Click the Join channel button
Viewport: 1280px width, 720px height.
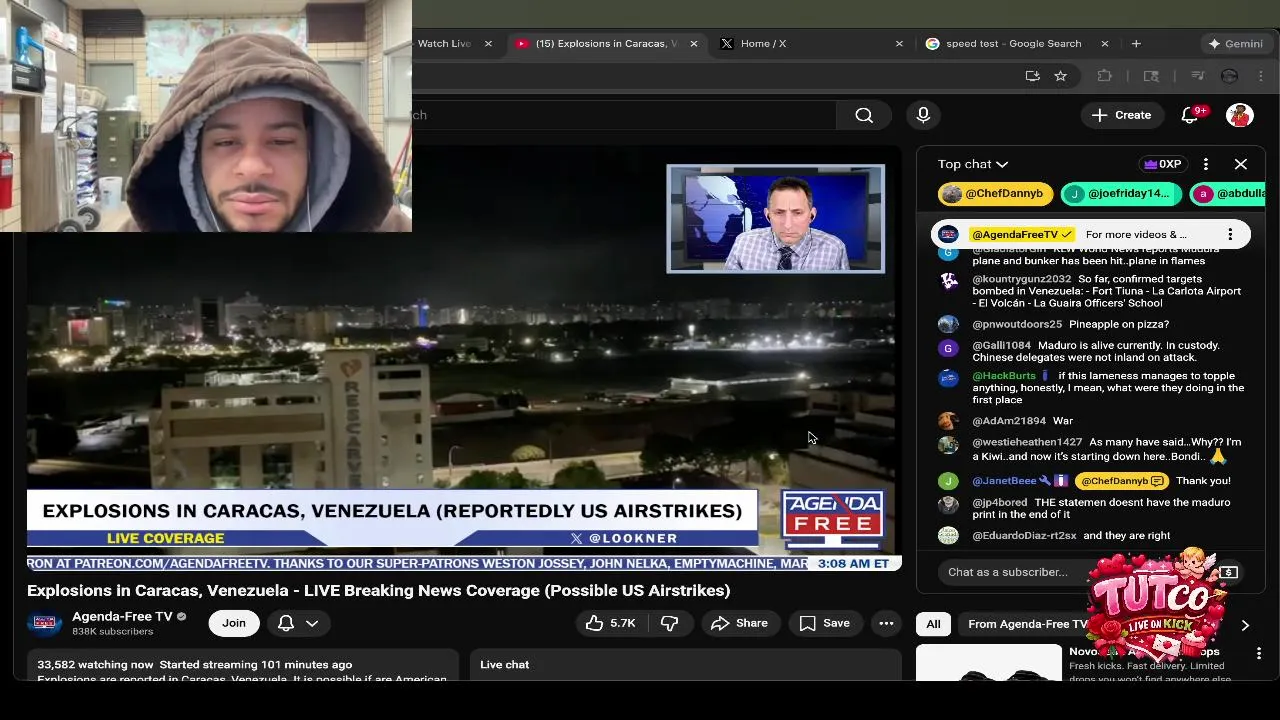pyautogui.click(x=234, y=623)
